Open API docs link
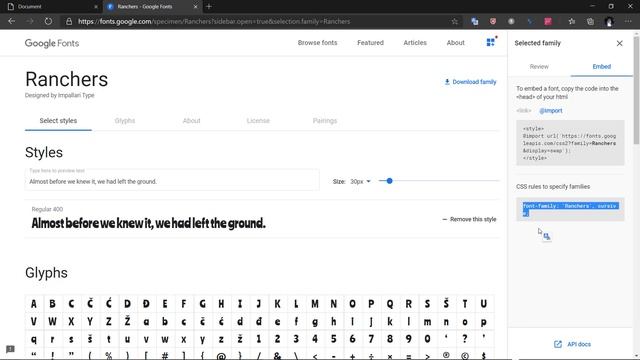640x360 pixels. (572, 344)
